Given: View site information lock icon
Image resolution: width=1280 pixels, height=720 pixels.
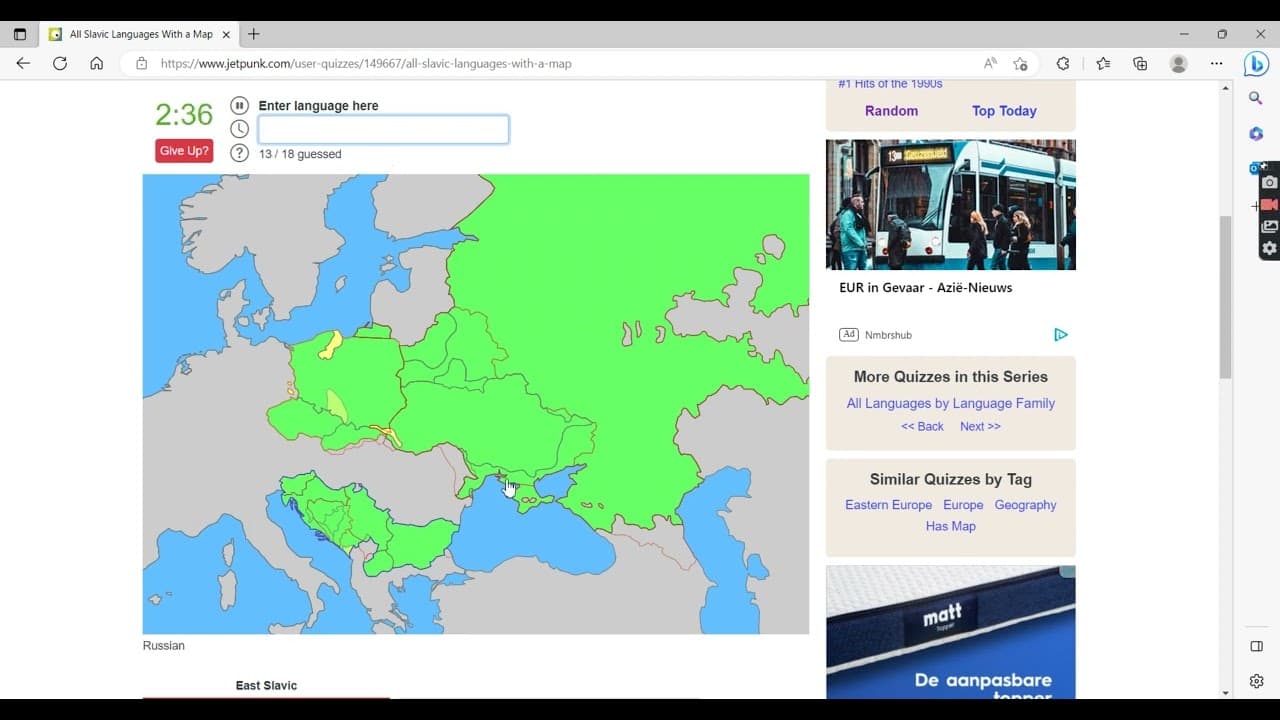Looking at the screenshot, I should [141, 63].
